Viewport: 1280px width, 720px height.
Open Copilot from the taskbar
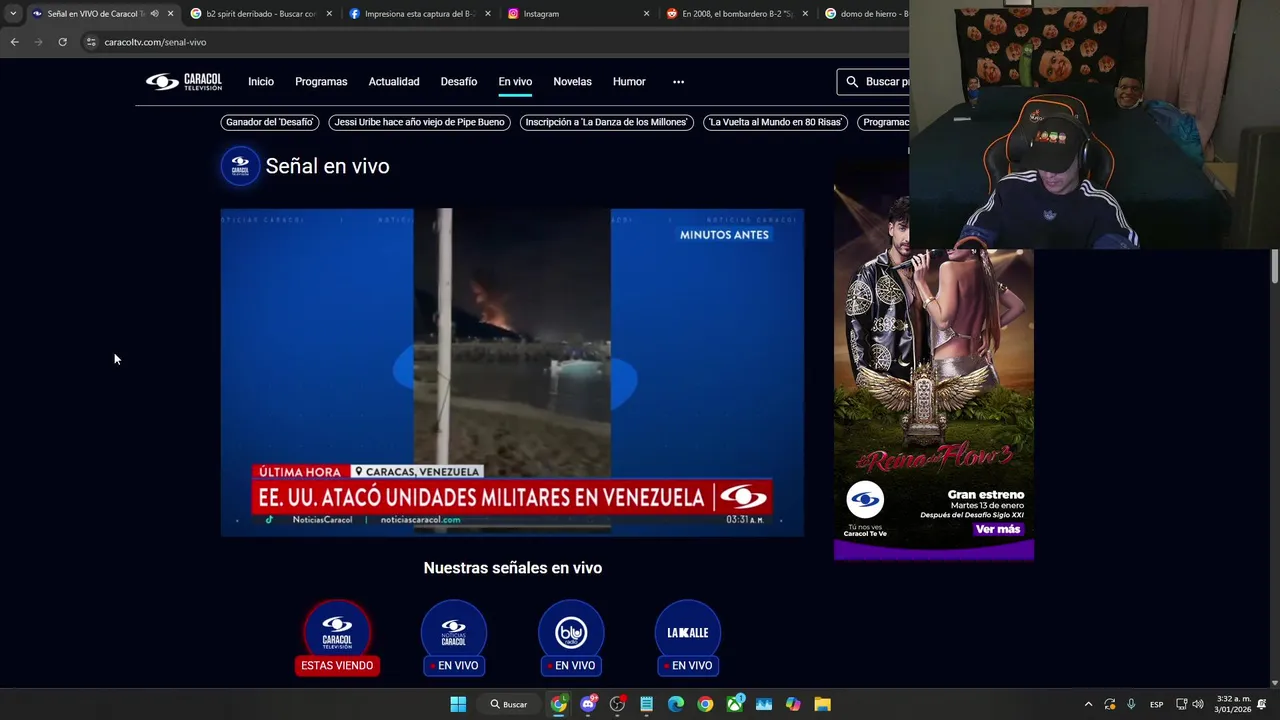[x=793, y=704]
